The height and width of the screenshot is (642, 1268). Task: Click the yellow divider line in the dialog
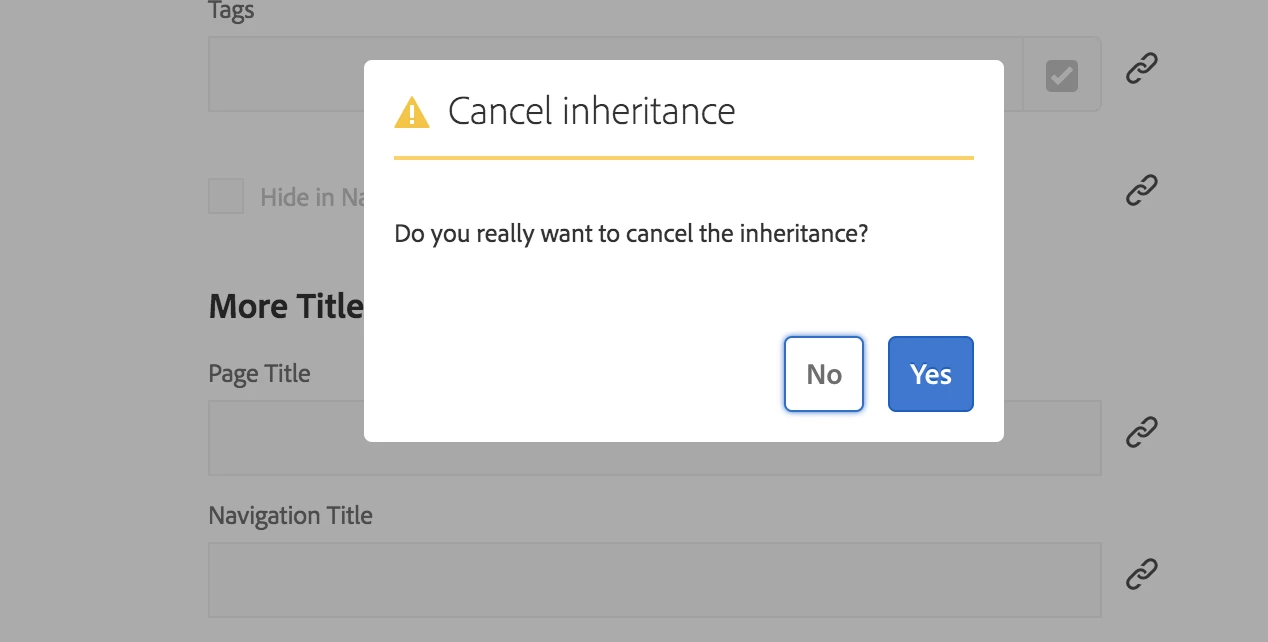click(x=683, y=158)
